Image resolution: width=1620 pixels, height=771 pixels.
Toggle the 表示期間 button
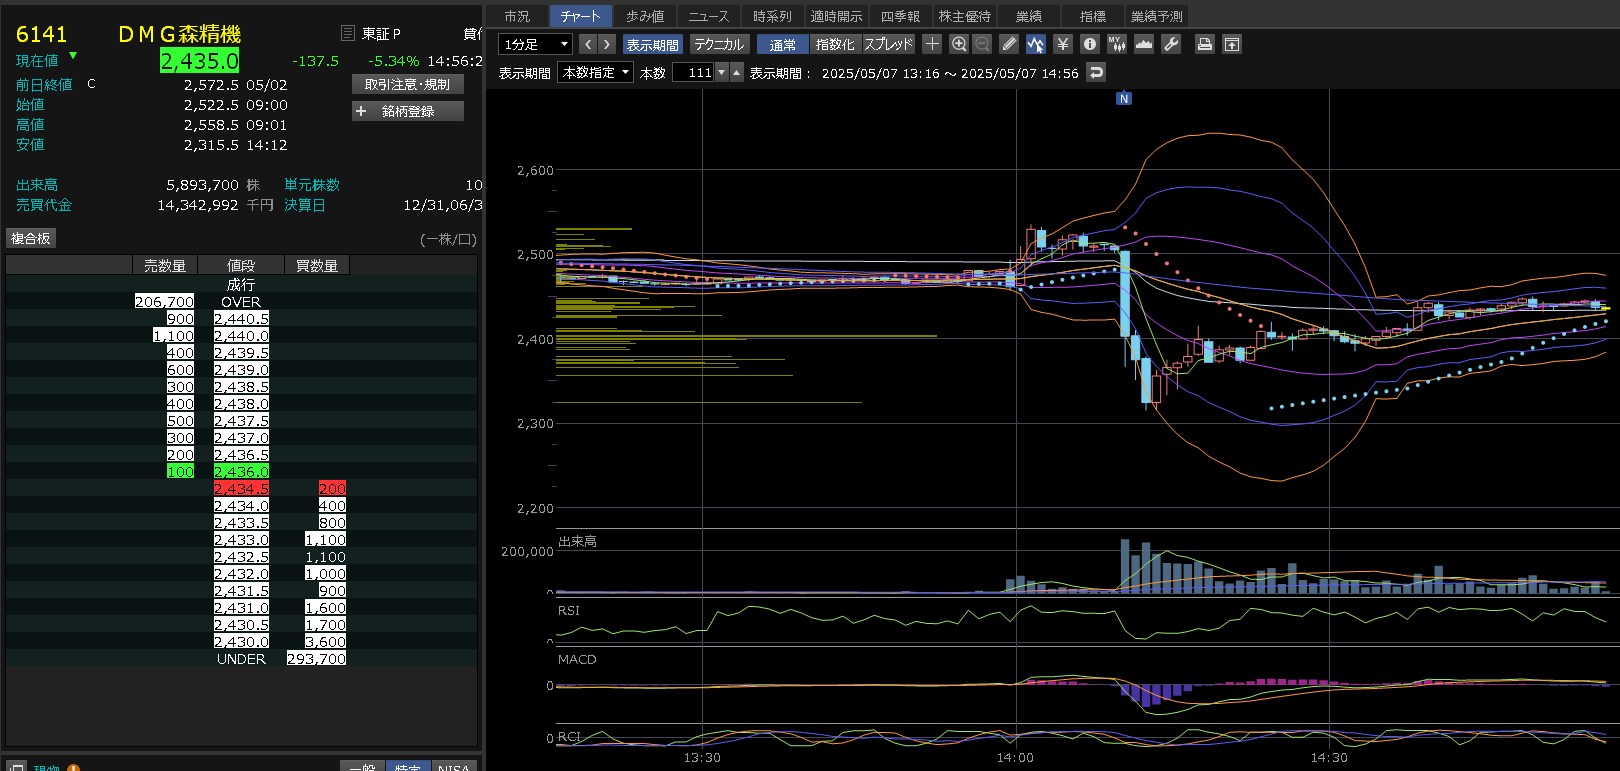click(x=653, y=44)
